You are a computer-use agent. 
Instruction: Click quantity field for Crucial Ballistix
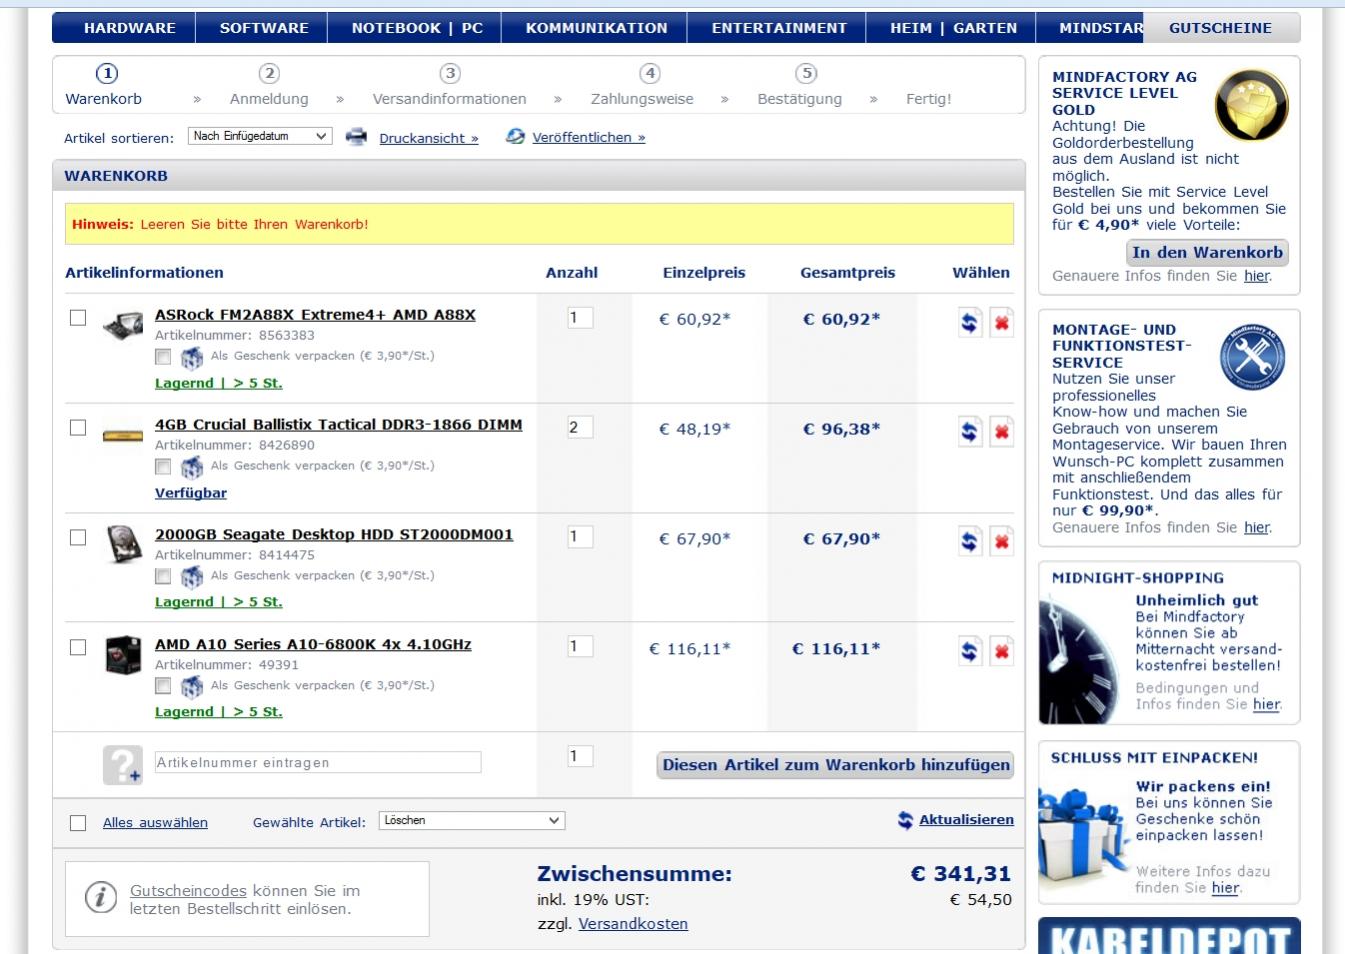[580, 427]
